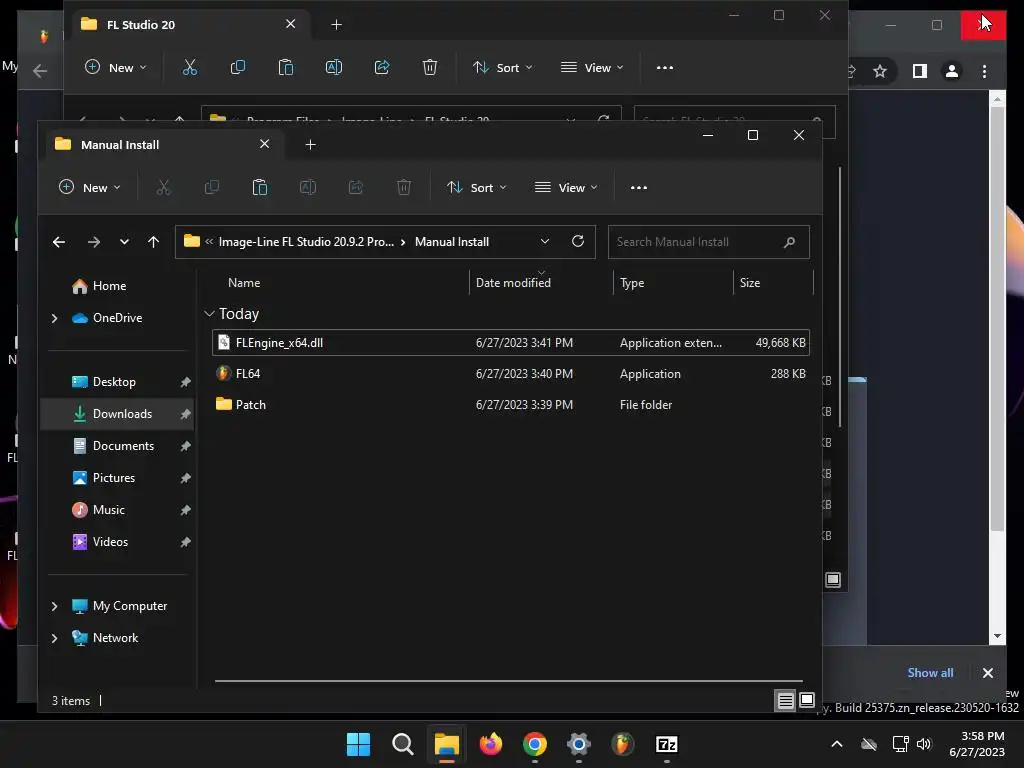1024x768 pixels.
Task: Expand My Computer in navigation pane
Action: click(54, 606)
